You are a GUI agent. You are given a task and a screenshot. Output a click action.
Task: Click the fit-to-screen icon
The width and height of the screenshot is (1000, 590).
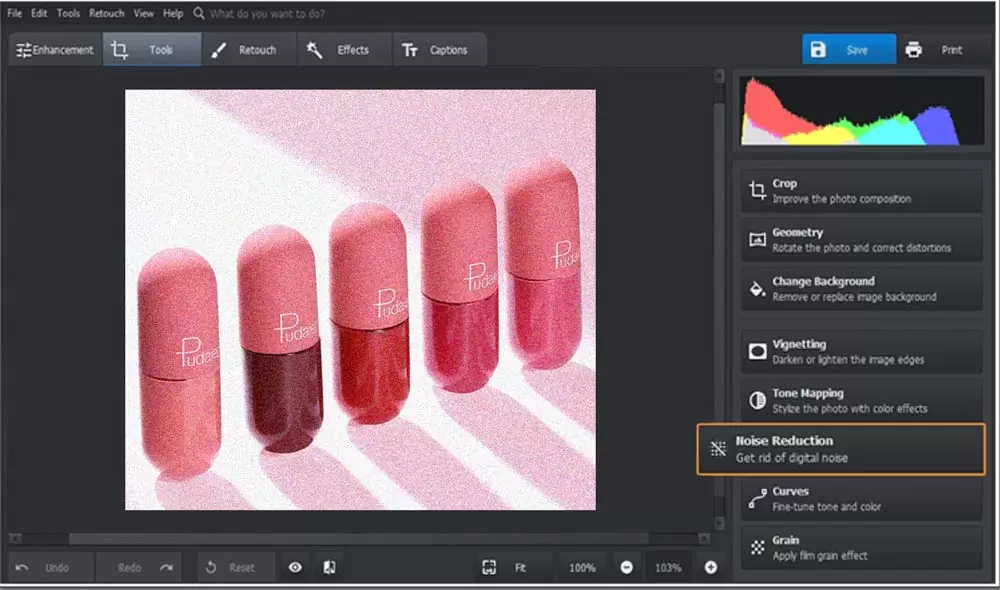tap(489, 567)
